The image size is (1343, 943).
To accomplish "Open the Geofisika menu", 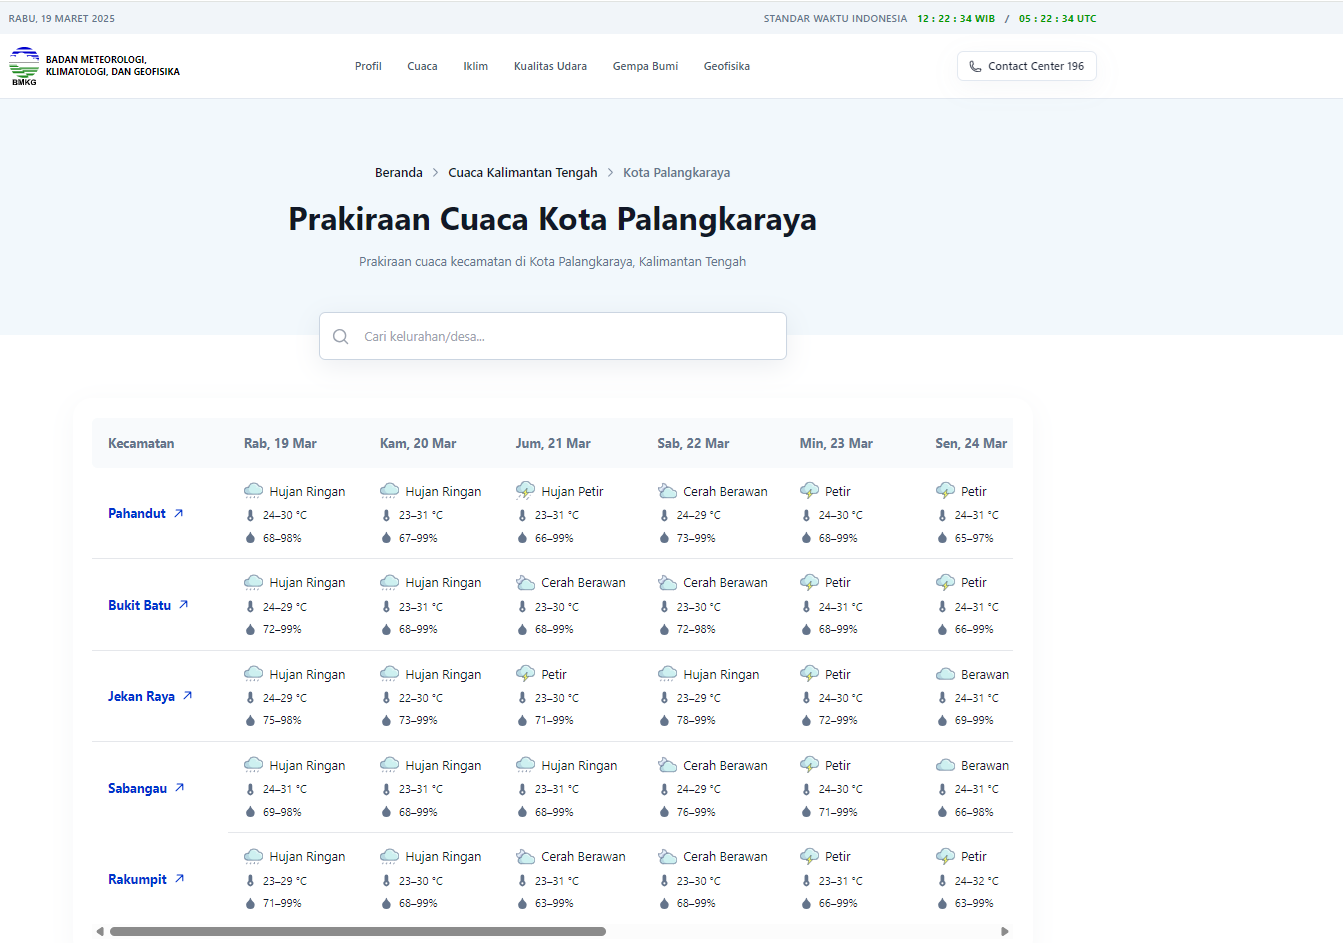I will [726, 67].
